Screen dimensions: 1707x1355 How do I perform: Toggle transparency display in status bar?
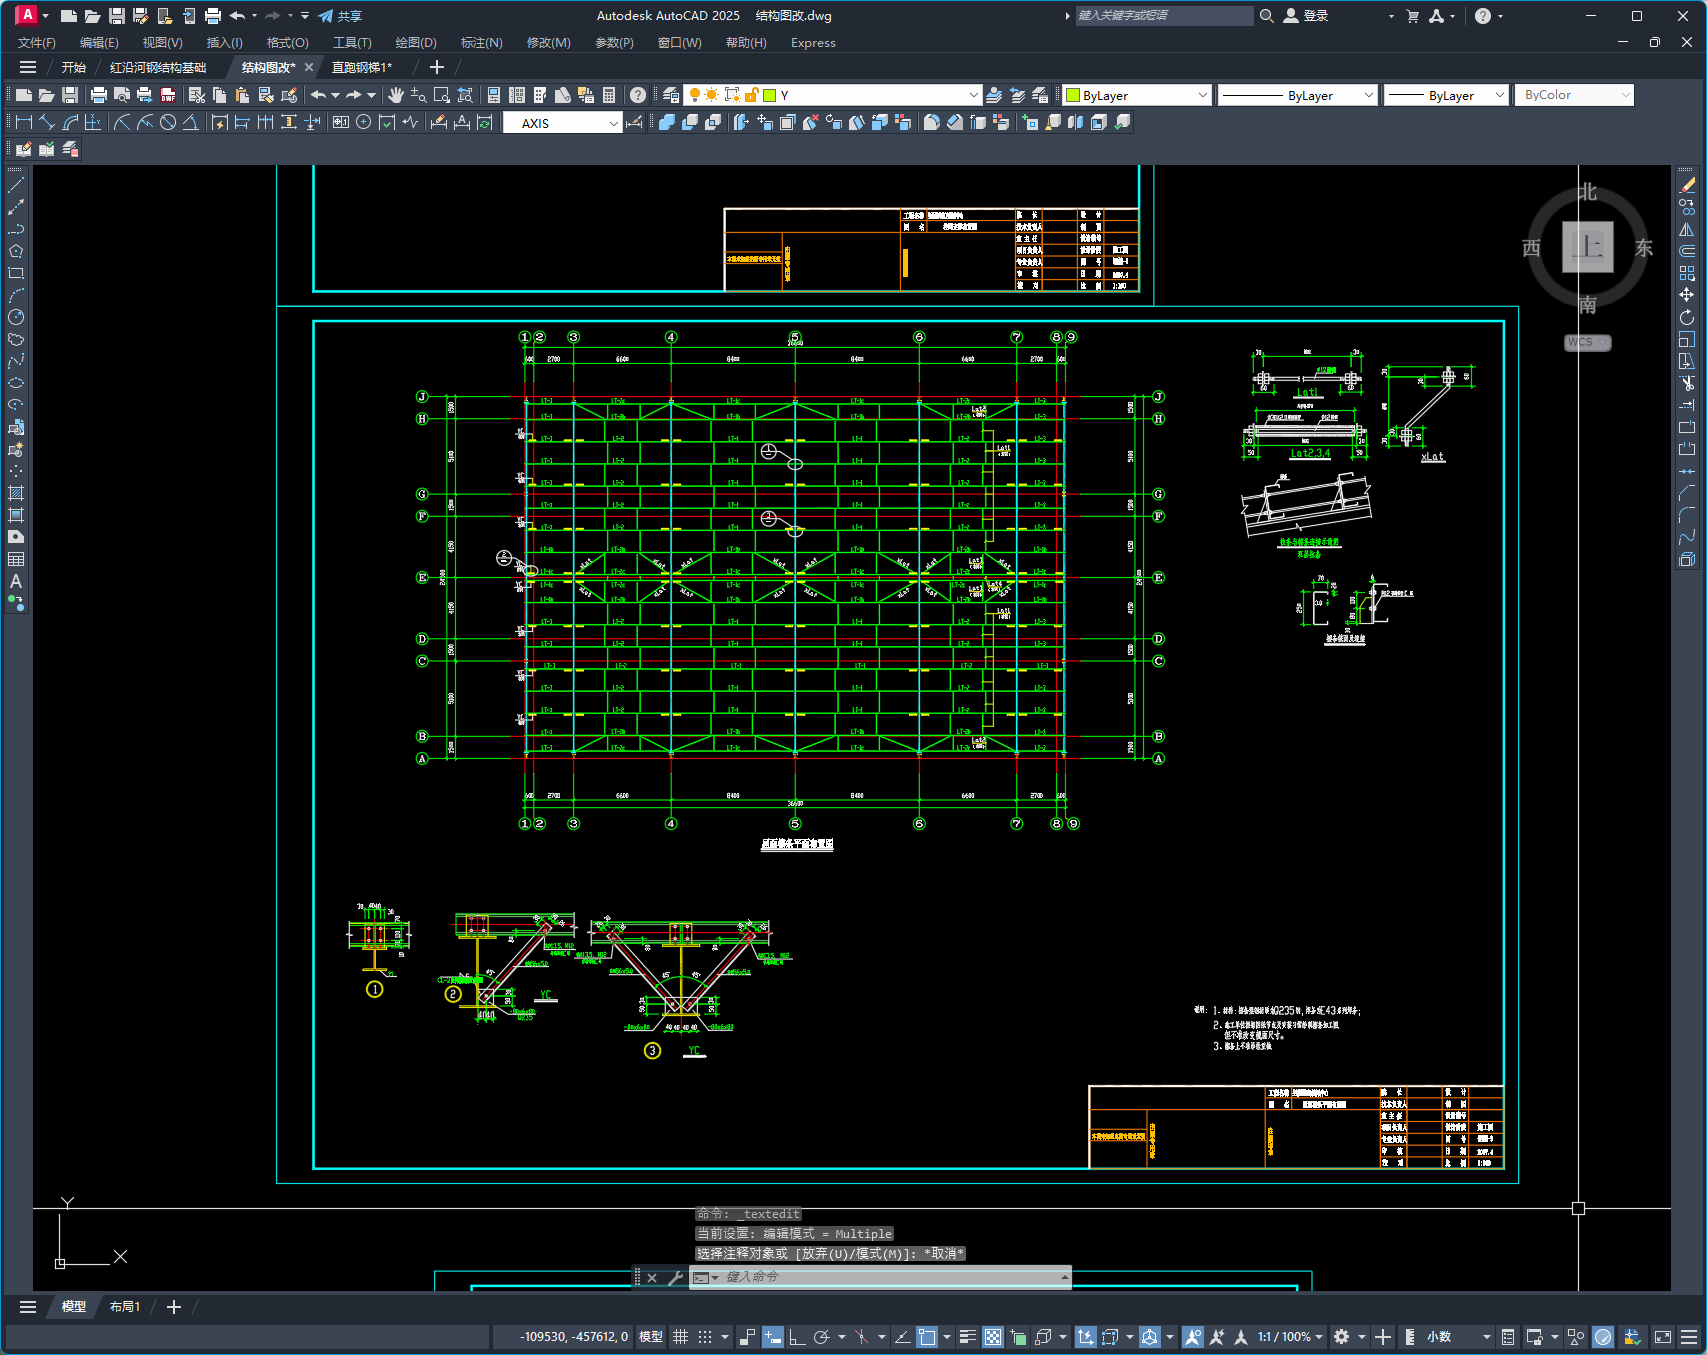(x=993, y=1337)
